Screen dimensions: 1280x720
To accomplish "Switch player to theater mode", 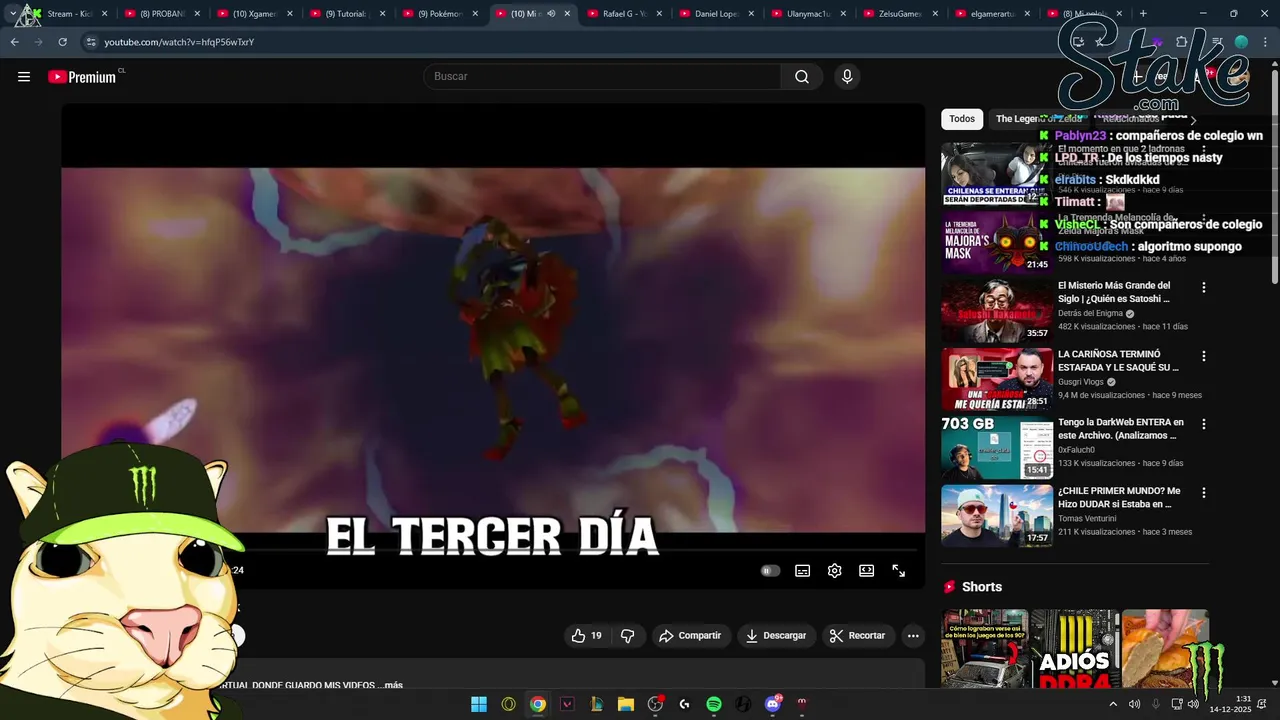I will tap(866, 571).
